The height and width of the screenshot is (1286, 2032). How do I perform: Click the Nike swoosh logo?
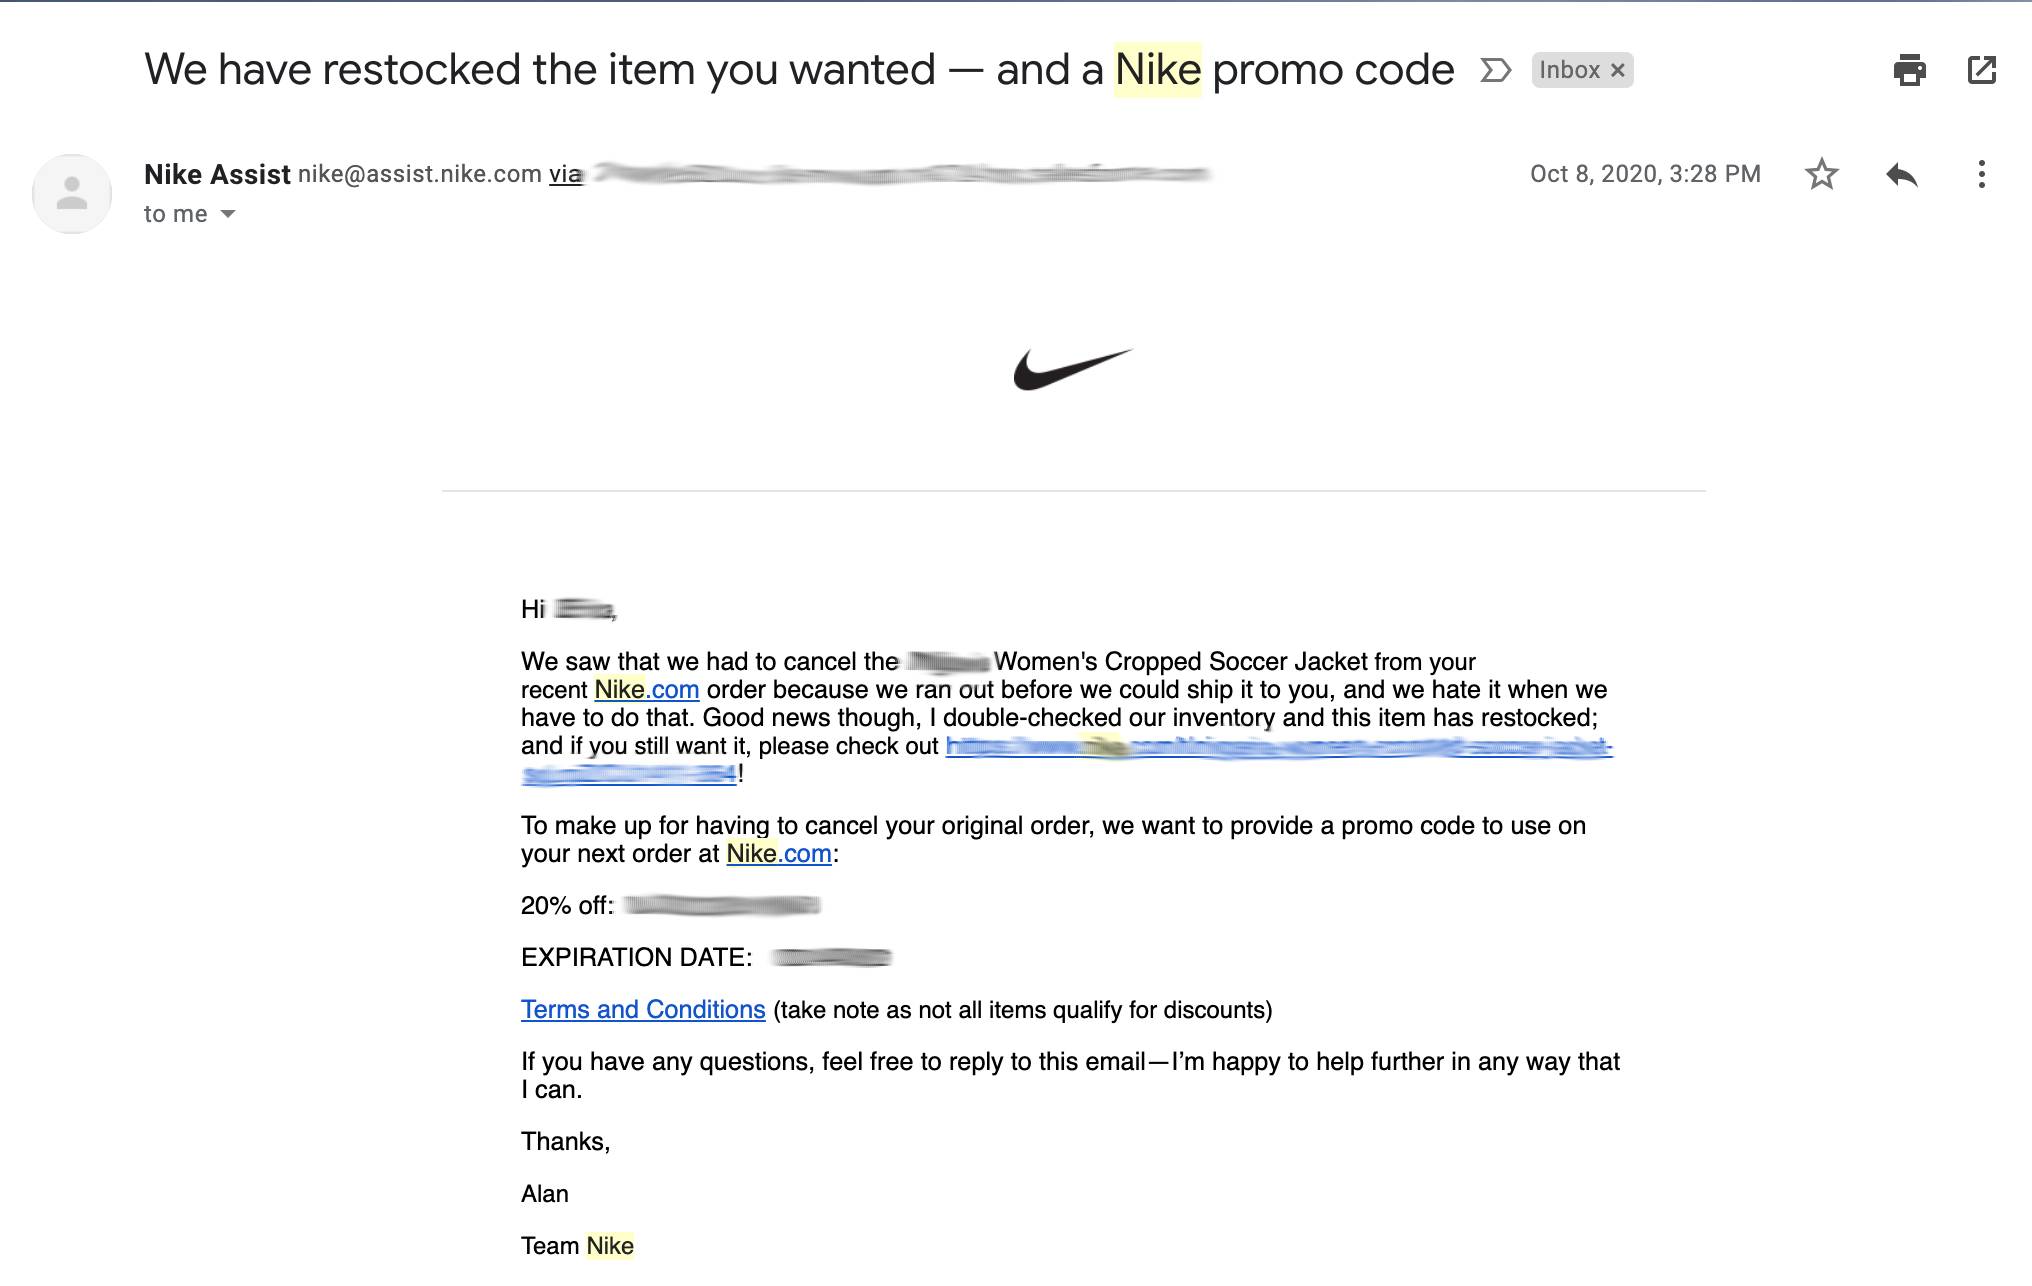click(x=1073, y=369)
